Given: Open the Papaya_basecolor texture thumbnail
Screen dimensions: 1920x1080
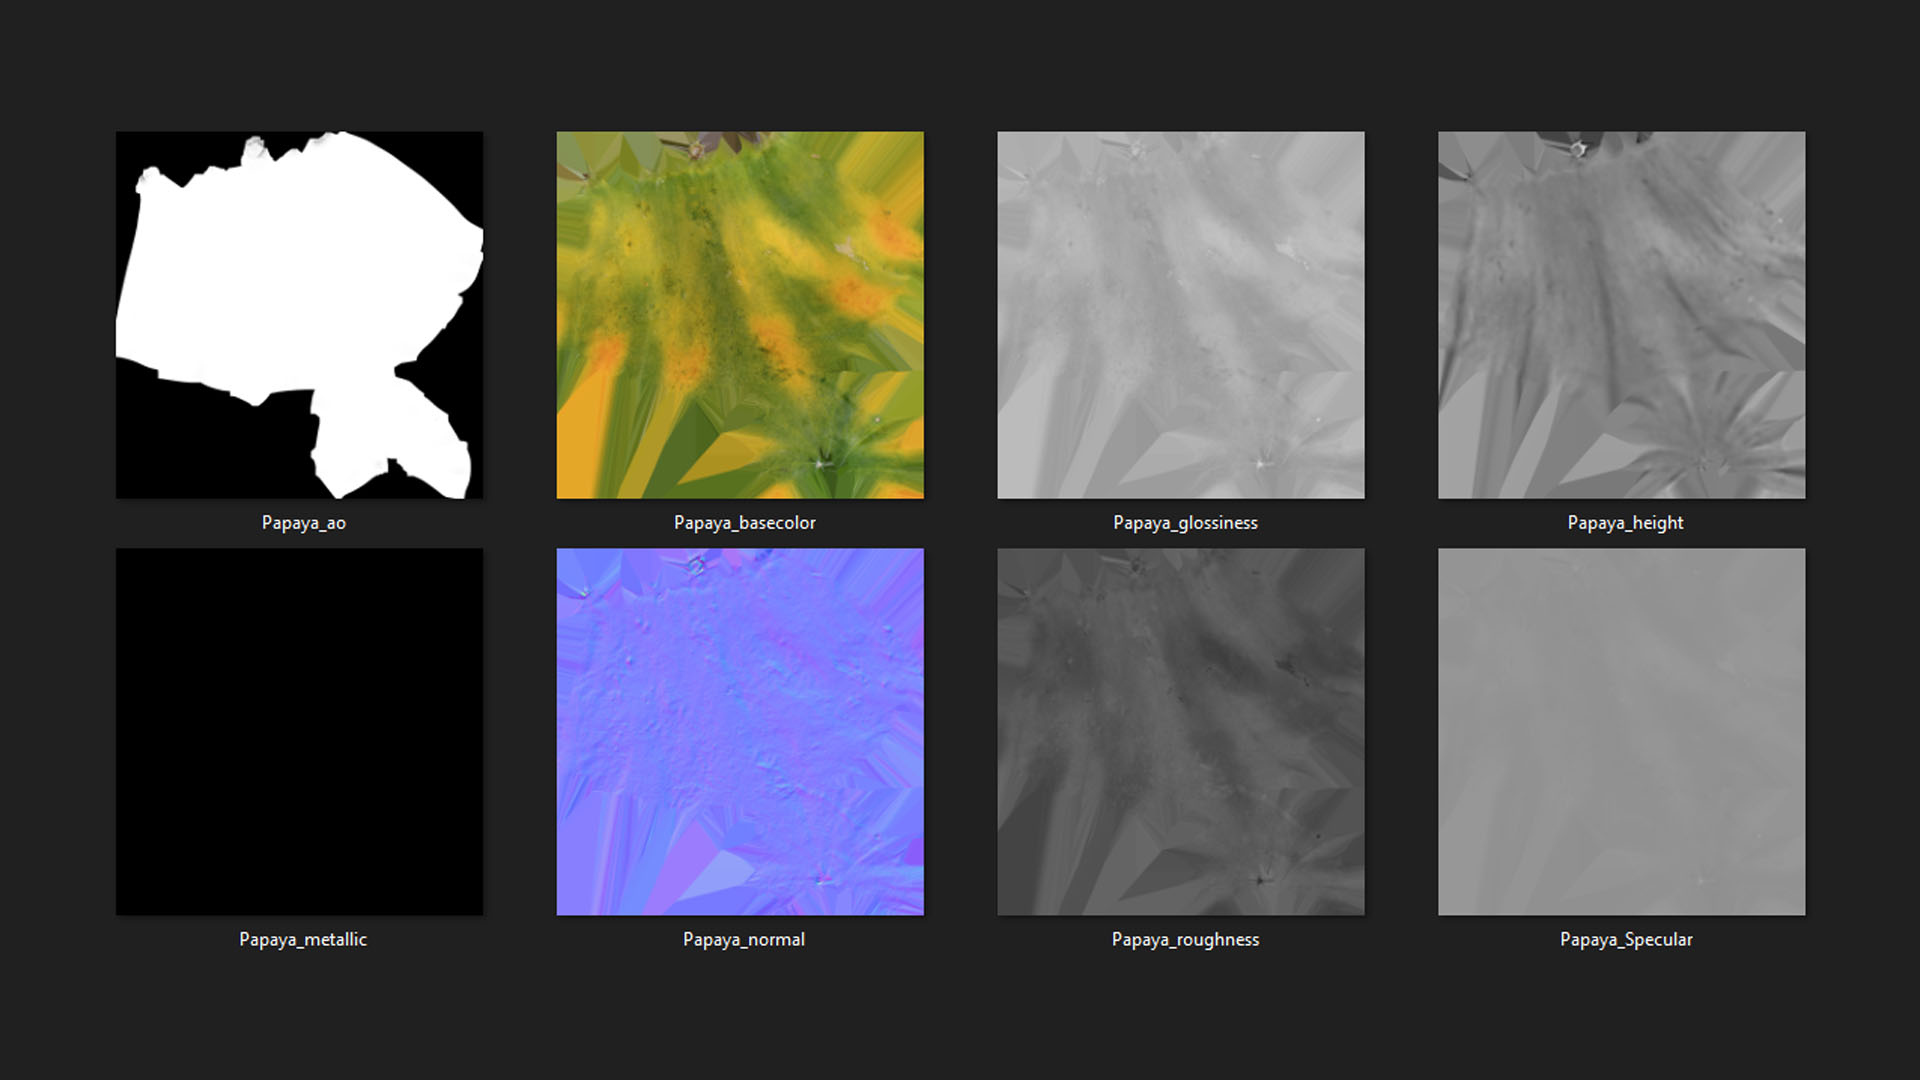Looking at the screenshot, I should click(740, 315).
